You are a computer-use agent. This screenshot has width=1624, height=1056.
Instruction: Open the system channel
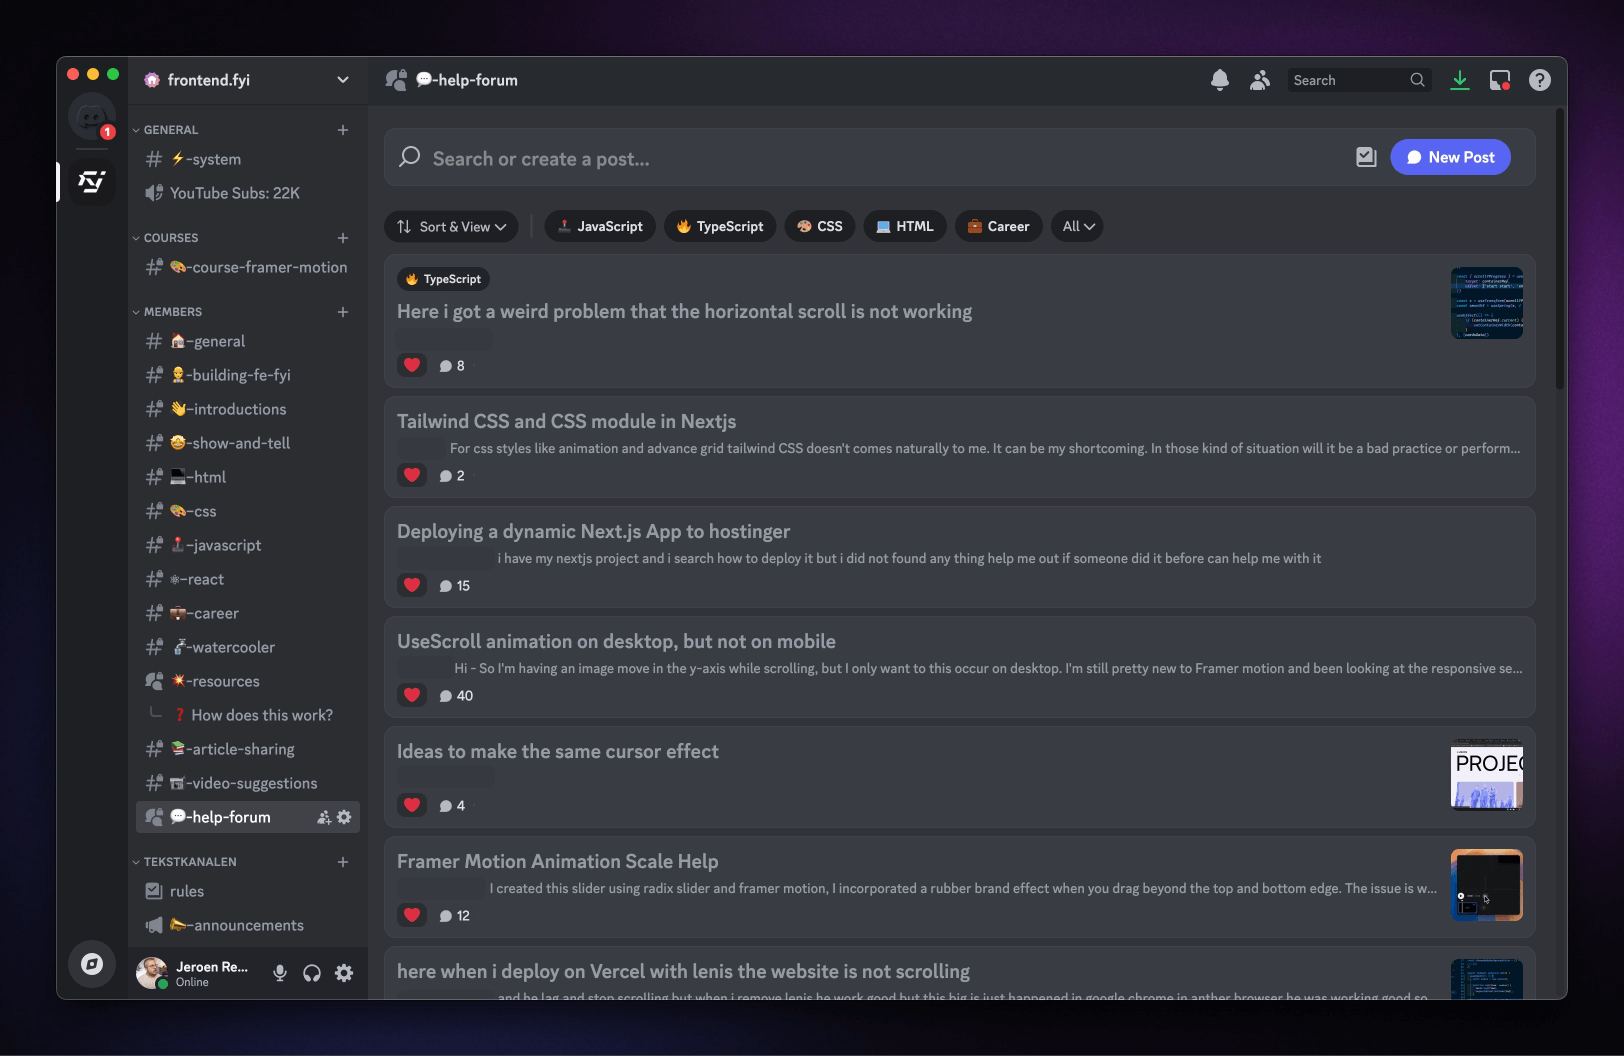pyautogui.click(x=248, y=159)
